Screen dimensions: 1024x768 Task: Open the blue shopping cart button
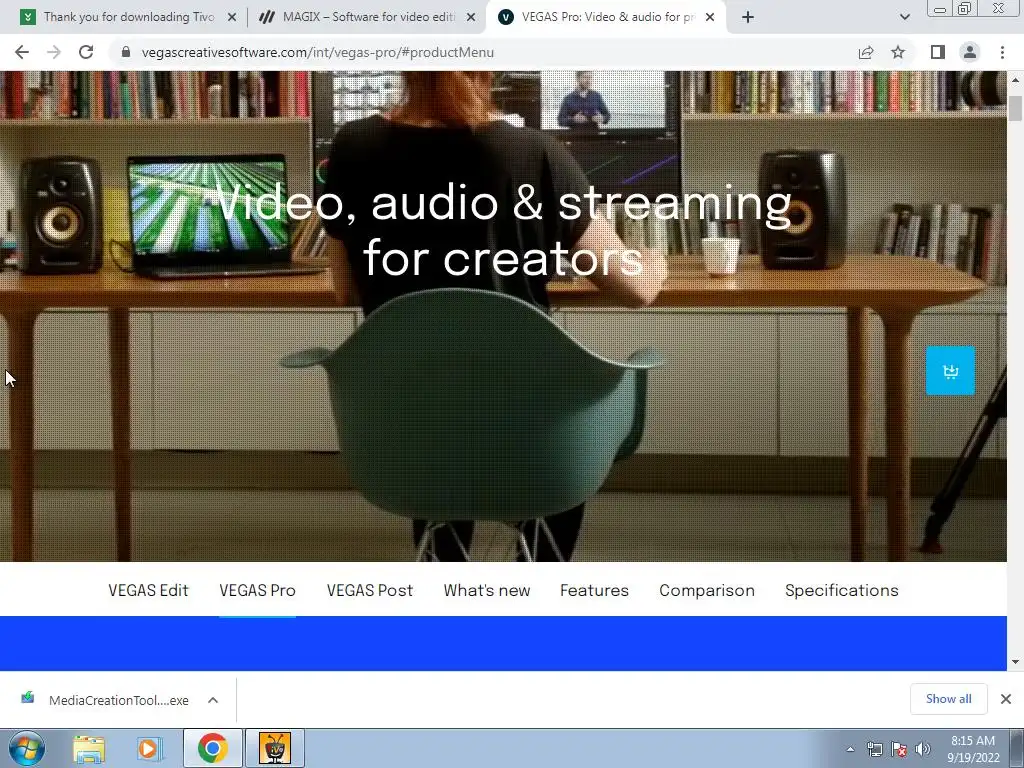coord(950,371)
